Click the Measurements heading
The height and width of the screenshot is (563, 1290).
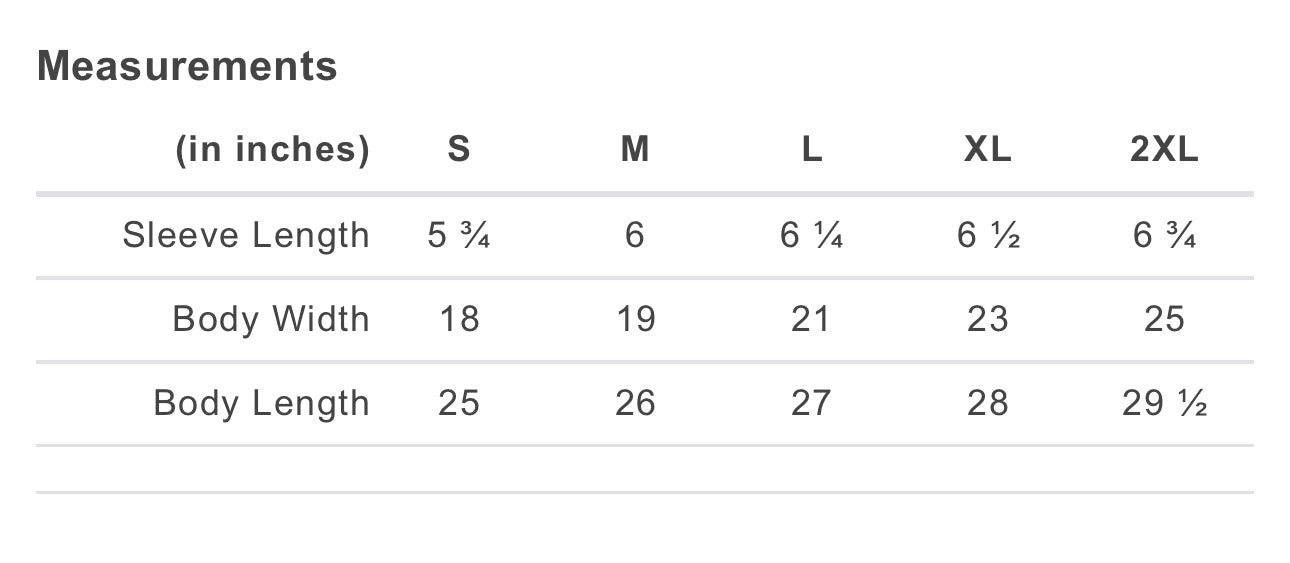pos(187,67)
